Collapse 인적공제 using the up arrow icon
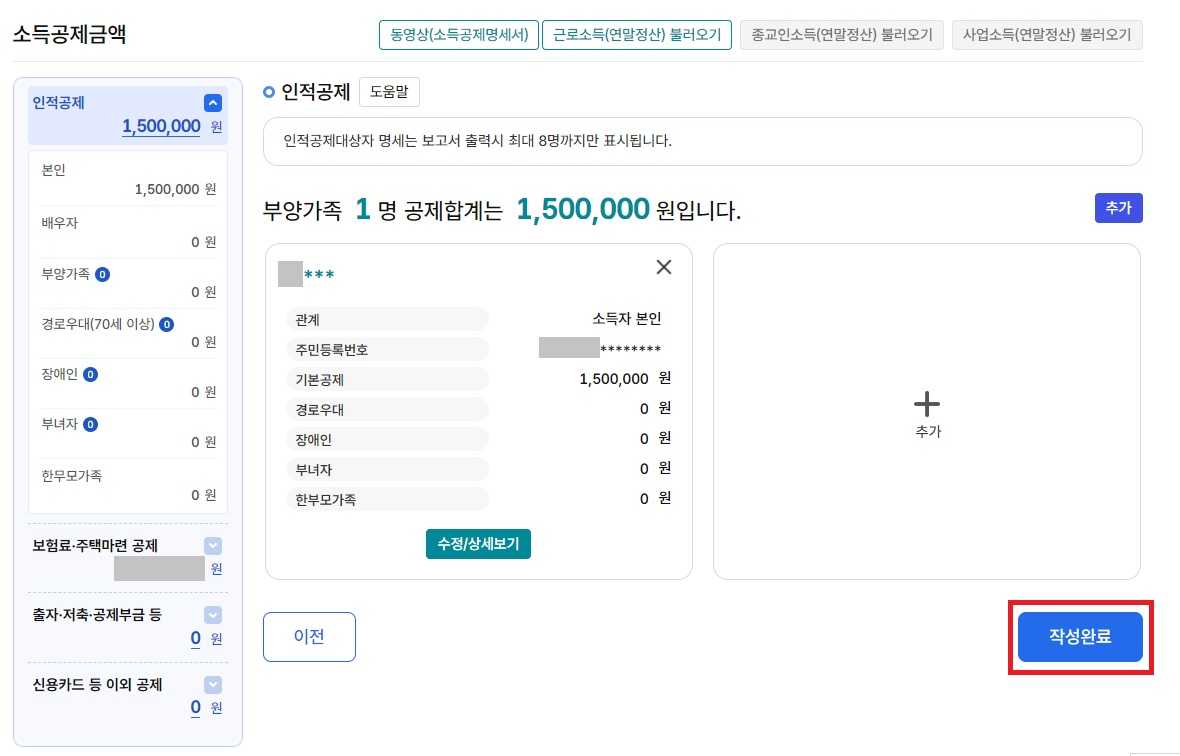 (x=213, y=101)
